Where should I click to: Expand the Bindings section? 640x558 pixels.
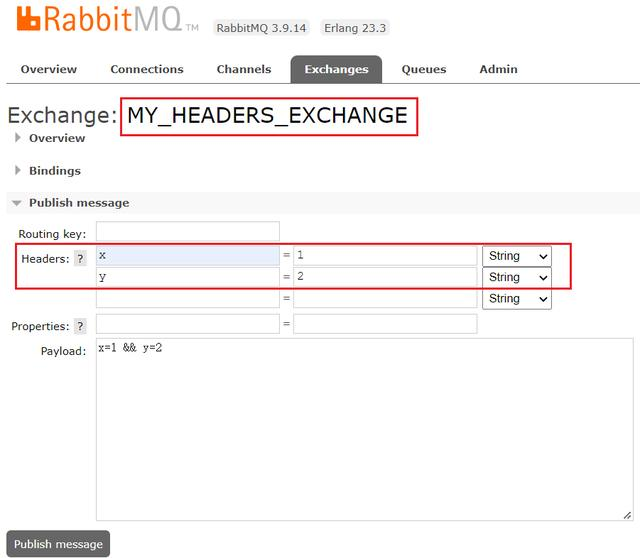pos(54,170)
